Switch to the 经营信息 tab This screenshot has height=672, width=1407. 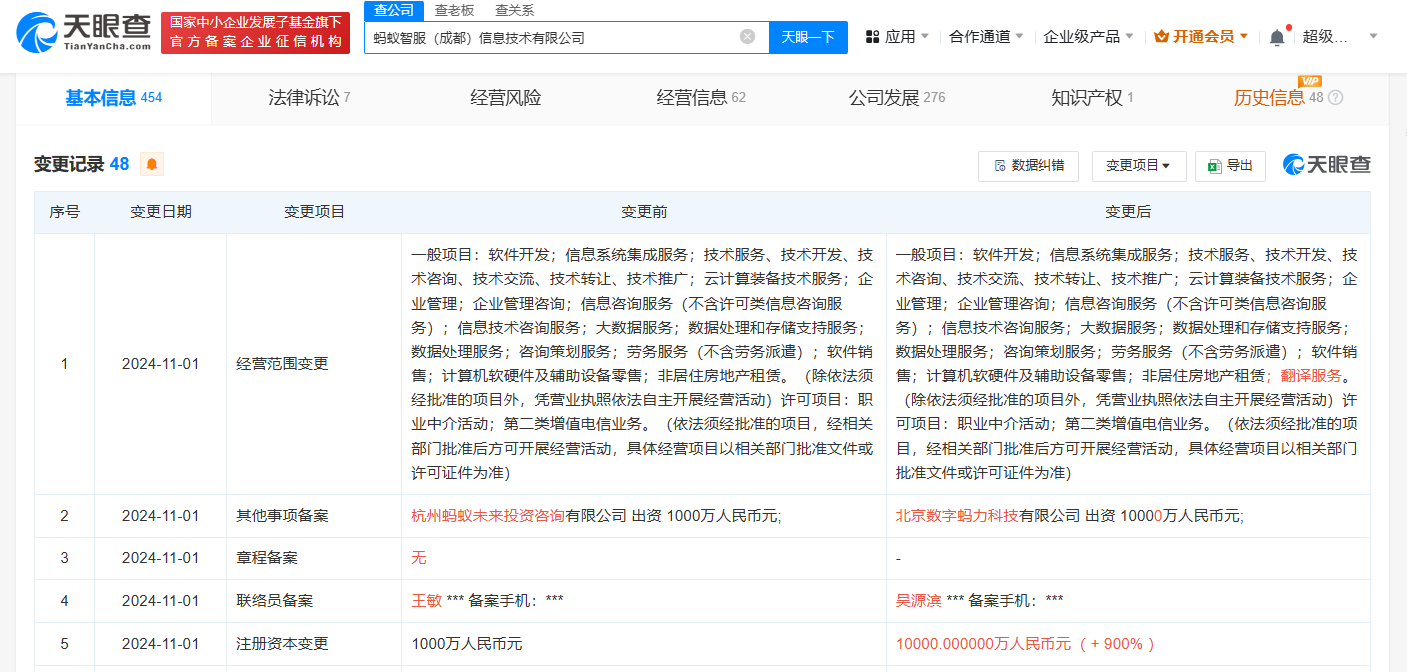pyautogui.click(x=701, y=98)
